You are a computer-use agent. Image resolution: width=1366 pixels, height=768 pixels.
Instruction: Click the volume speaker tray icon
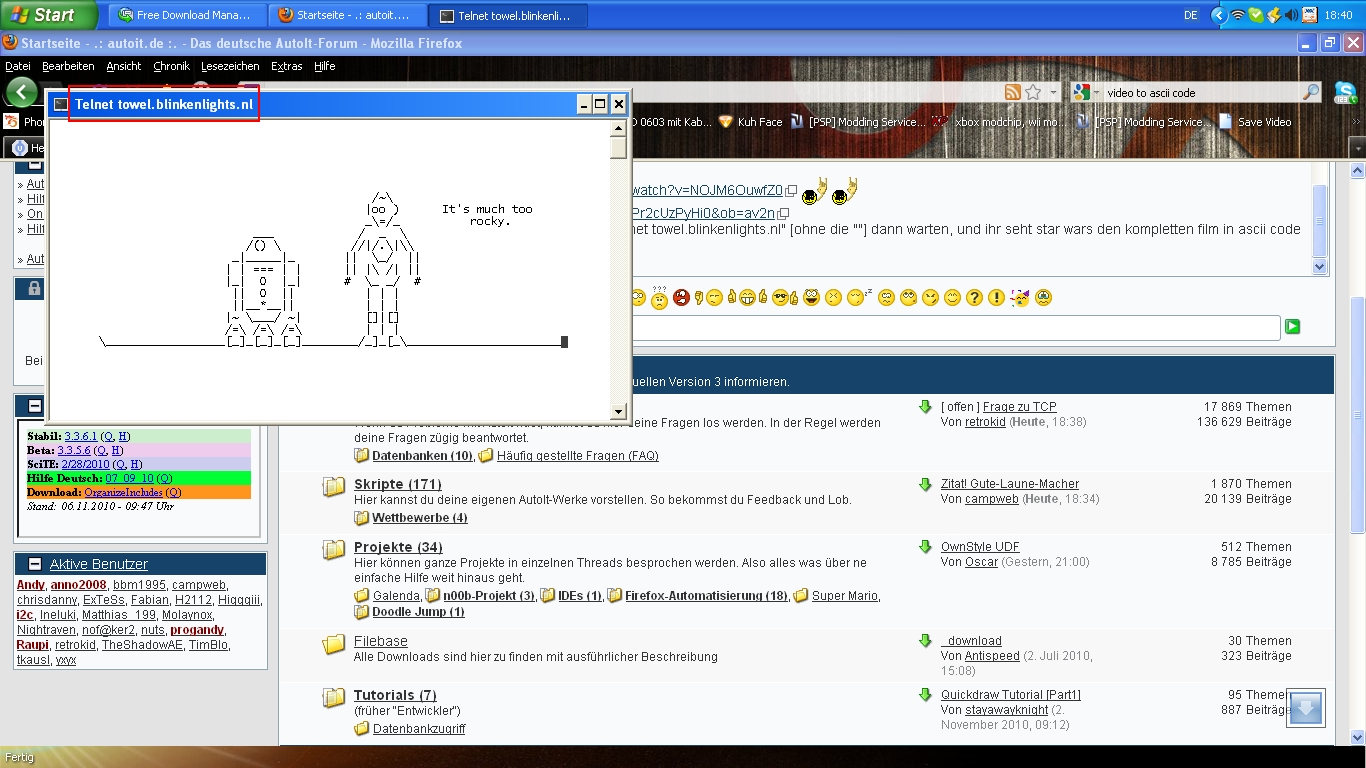pyautogui.click(x=1291, y=15)
